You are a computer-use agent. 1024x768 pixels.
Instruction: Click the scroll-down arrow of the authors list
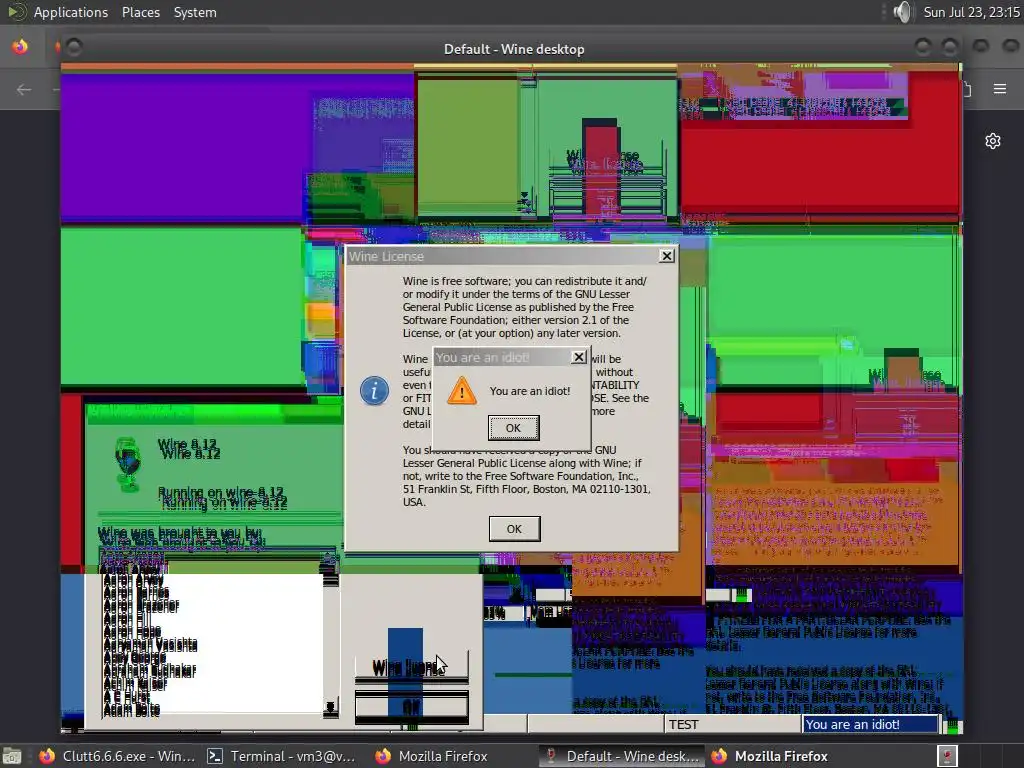click(331, 709)
